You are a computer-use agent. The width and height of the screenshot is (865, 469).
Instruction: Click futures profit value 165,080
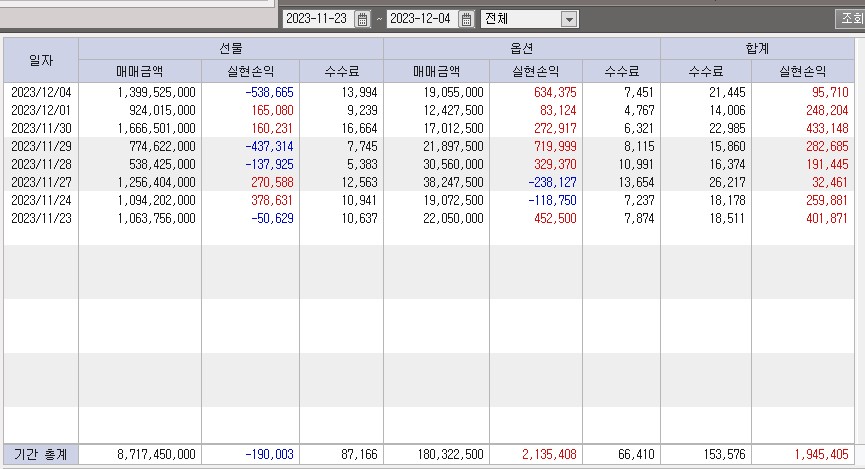coord(273,110)
